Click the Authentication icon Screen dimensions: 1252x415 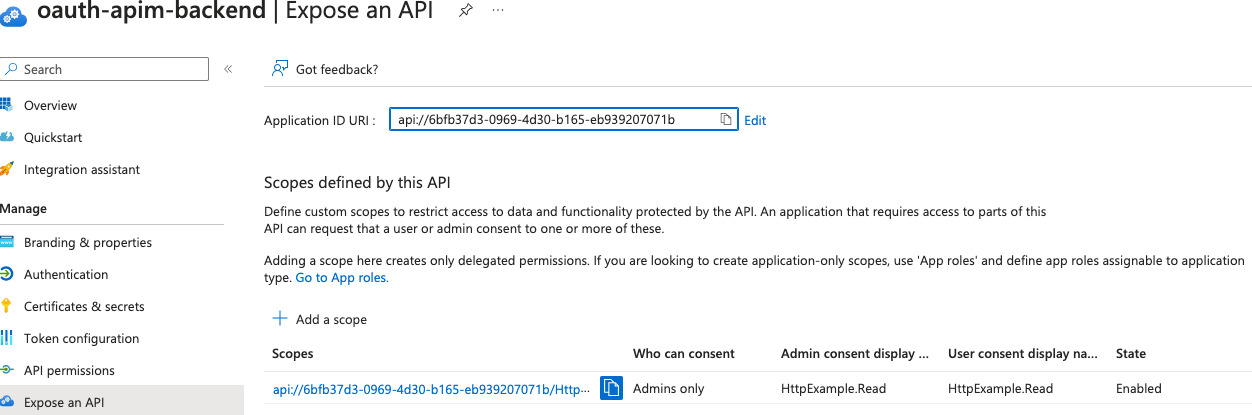[x=7, y=274]
